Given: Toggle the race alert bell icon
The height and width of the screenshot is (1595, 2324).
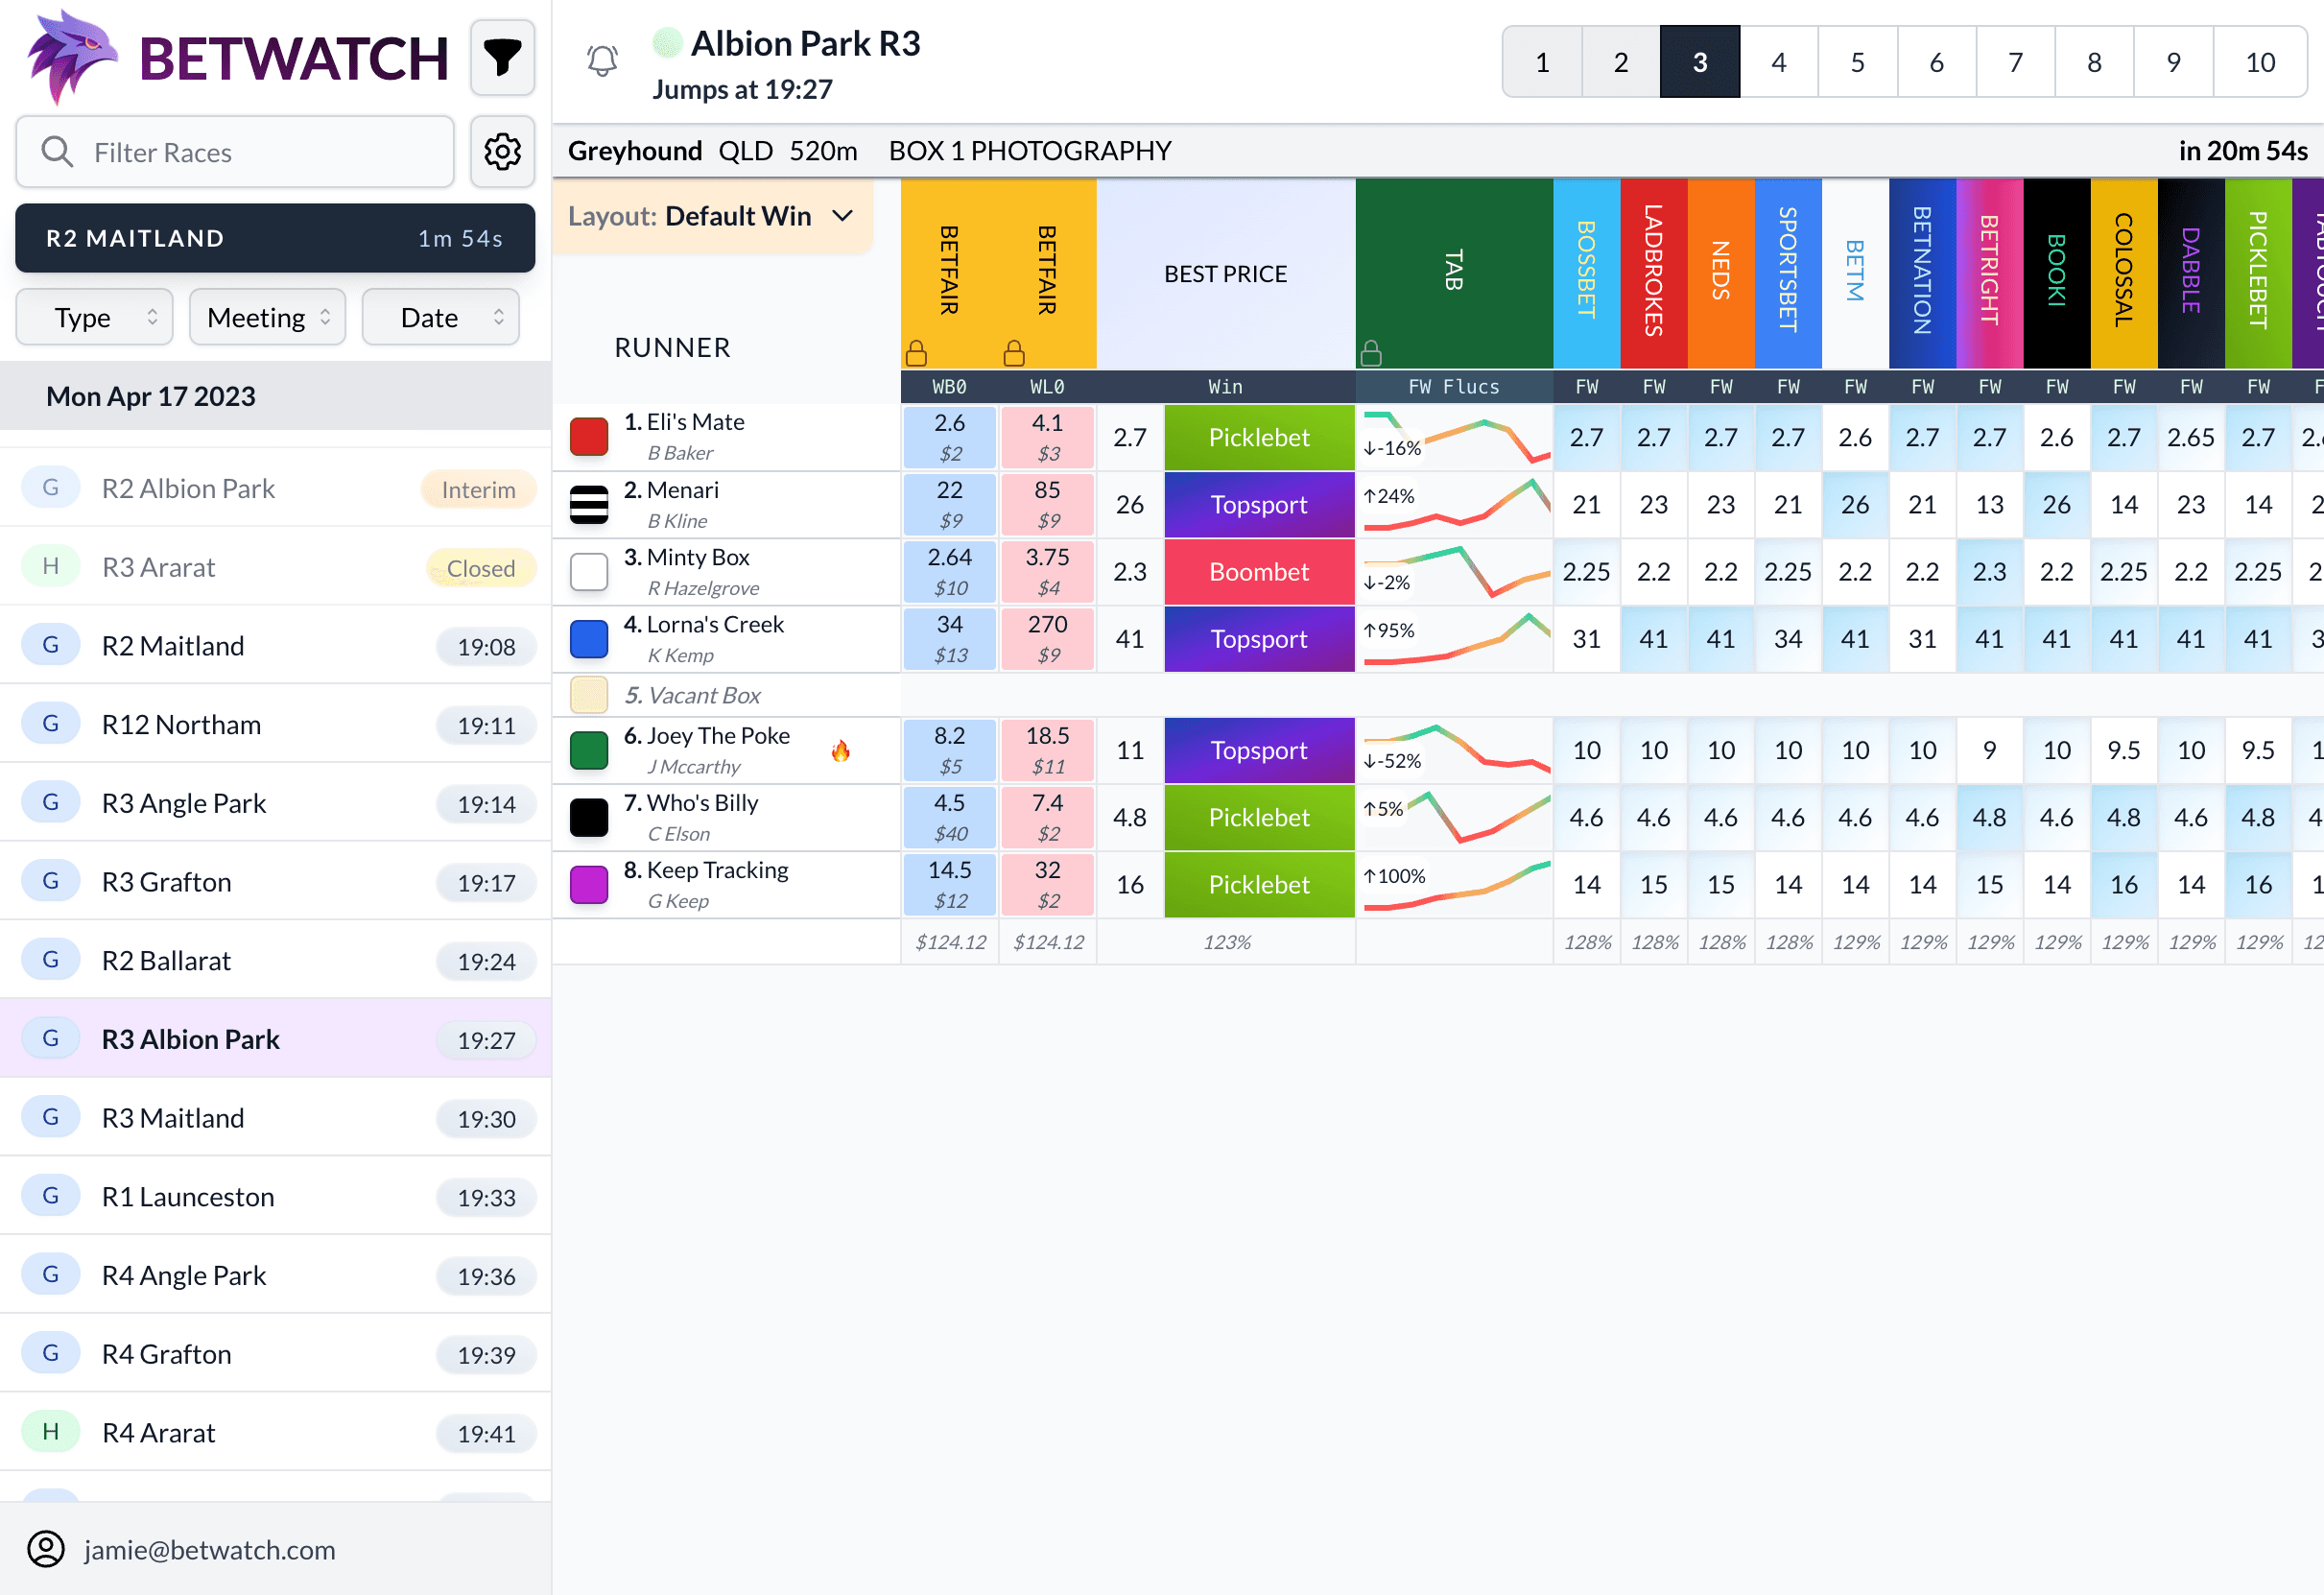Looking at the screenshot, I should coord(602,61).
